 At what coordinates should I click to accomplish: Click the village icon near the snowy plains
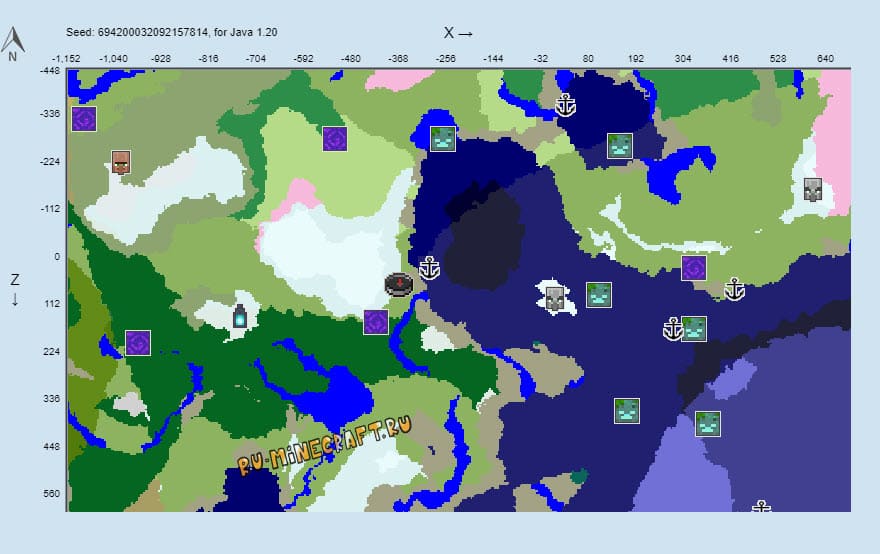(121, 162)
